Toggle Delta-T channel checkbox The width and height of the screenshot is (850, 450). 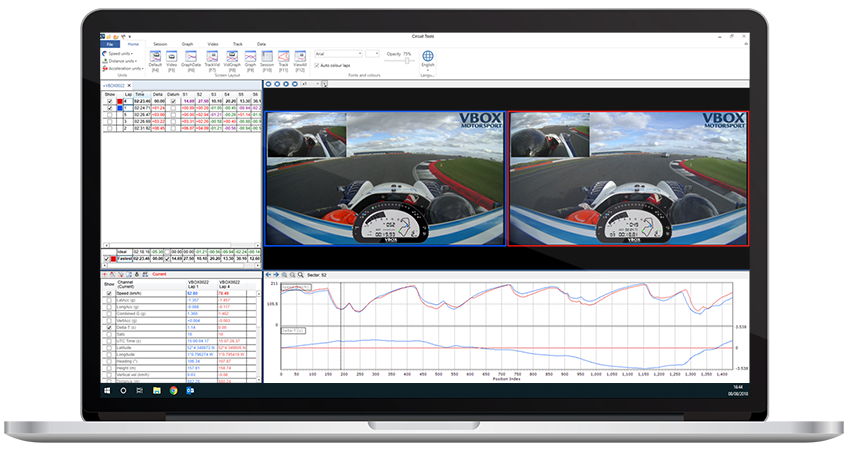click(x=109, y=327)
